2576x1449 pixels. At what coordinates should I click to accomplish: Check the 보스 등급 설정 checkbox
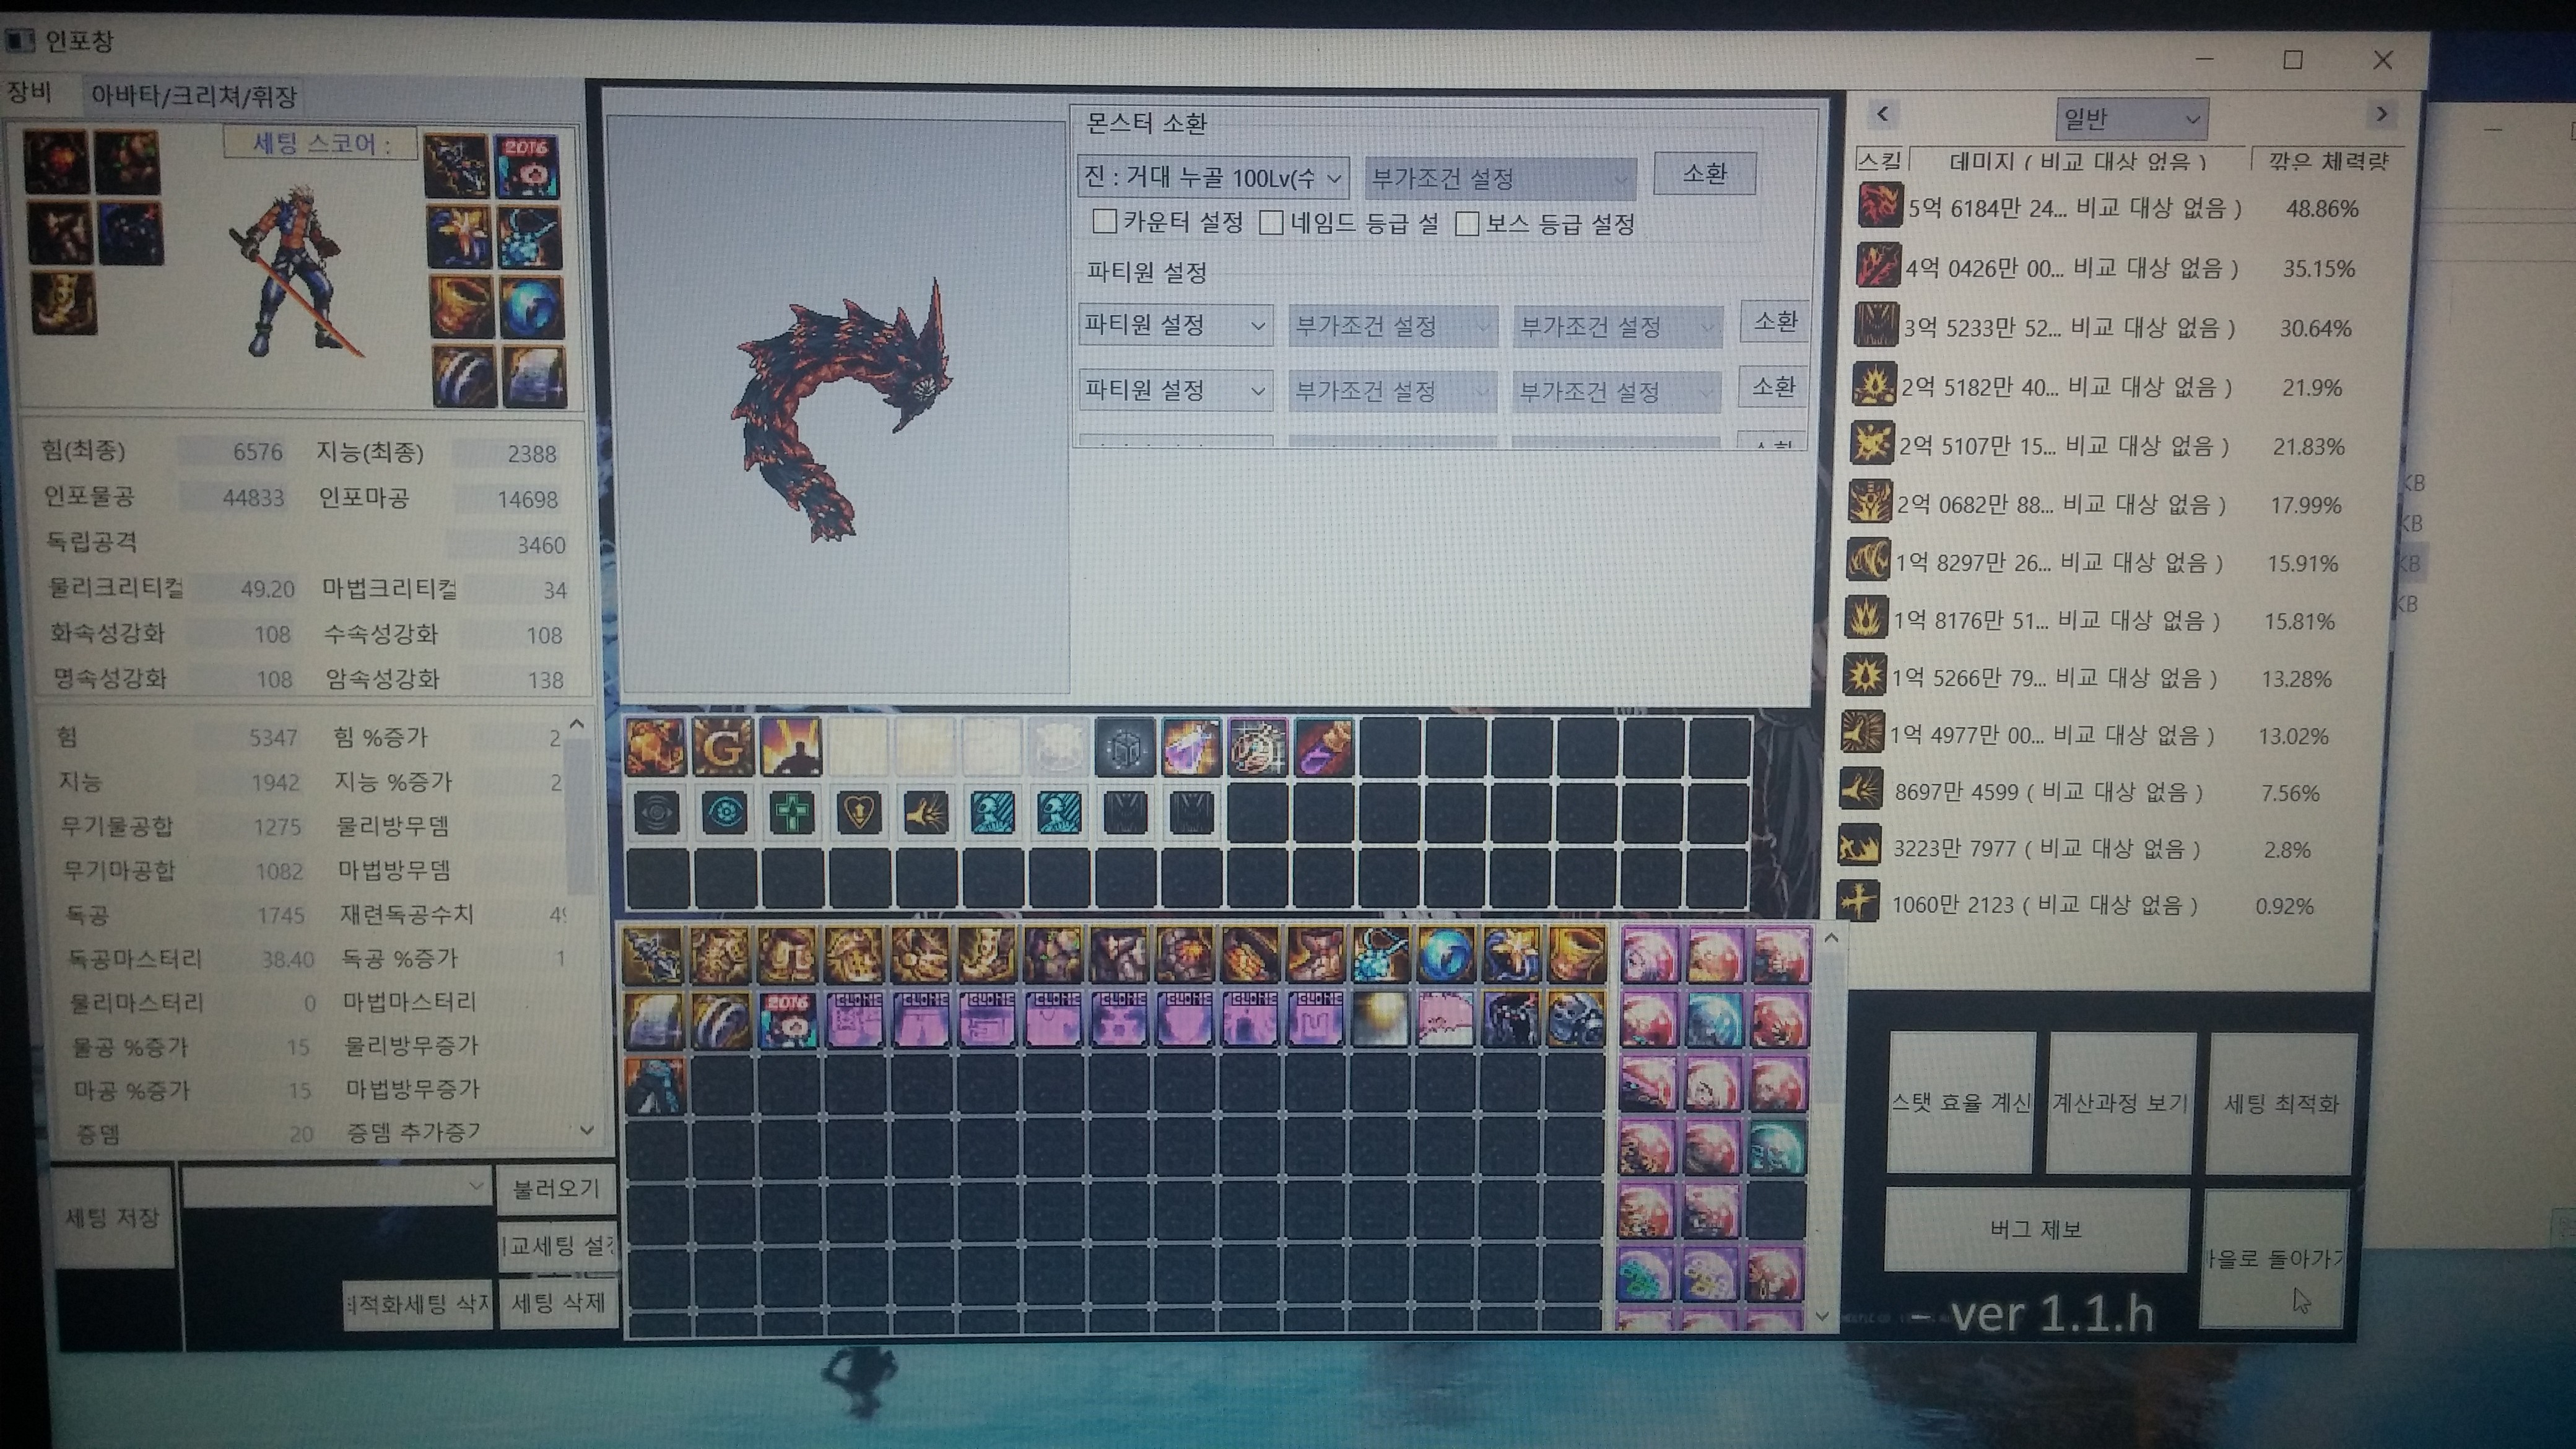click(x=1467, y=223)
